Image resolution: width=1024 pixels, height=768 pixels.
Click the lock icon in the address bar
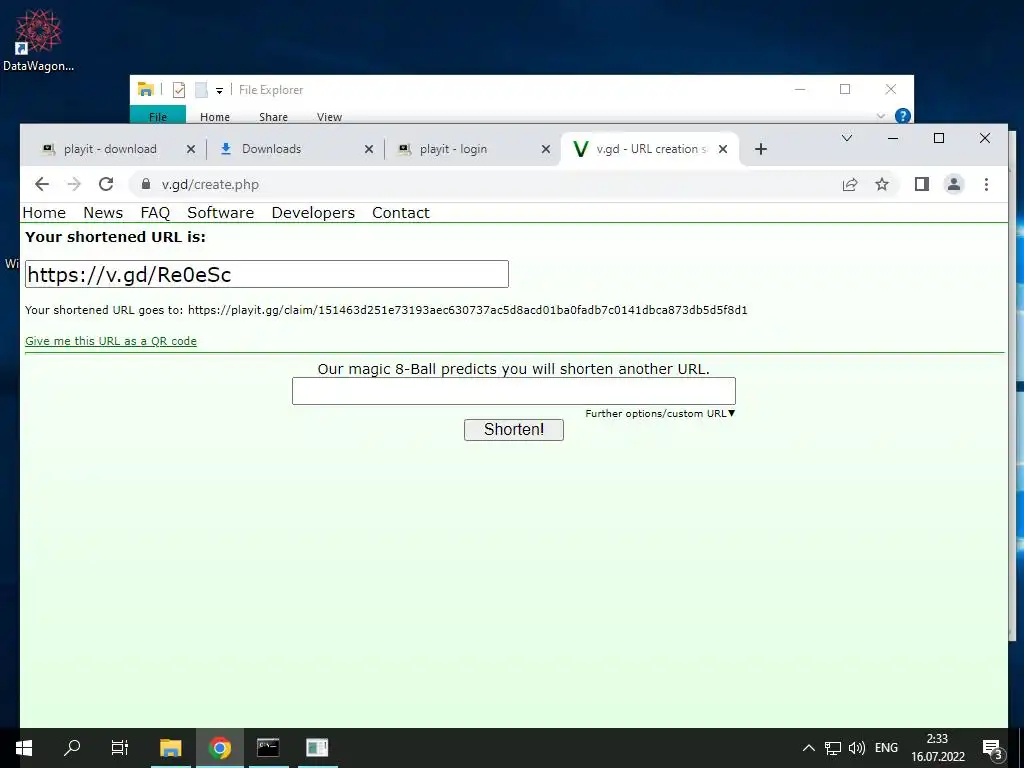coord(146,184)
